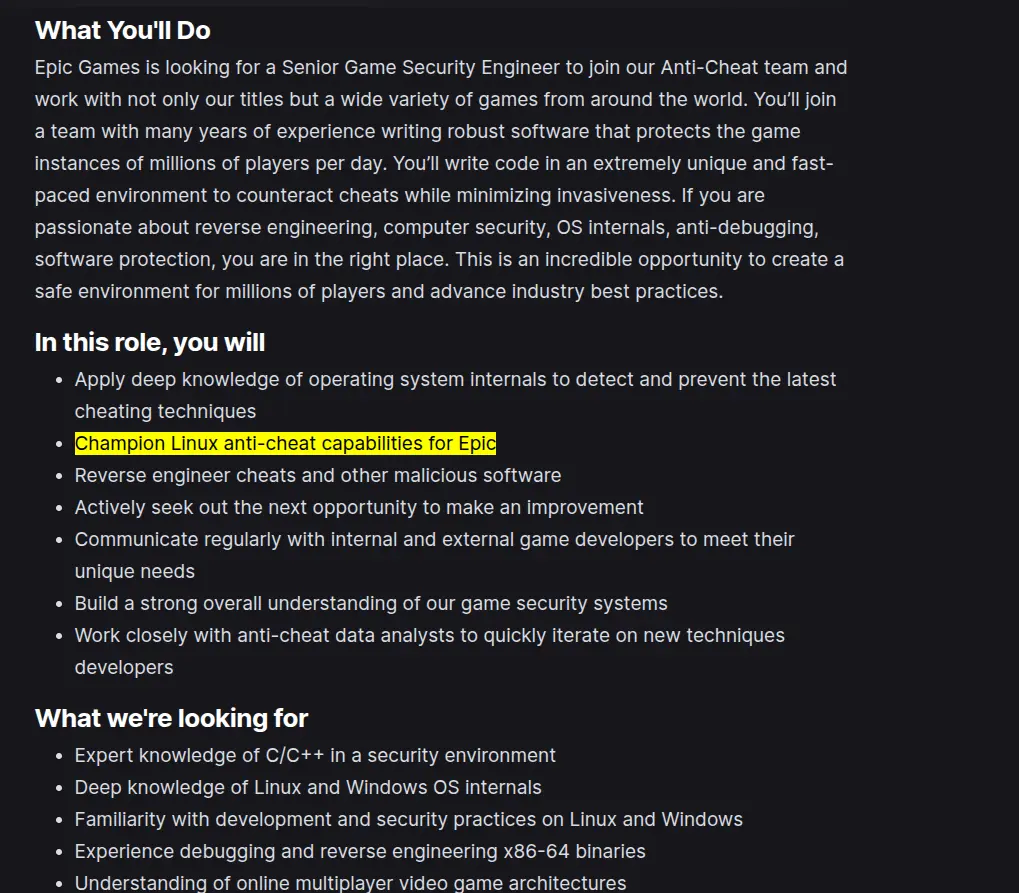Click "Communicate regularly with internal and external" bullet
Image resolution: width=1019 pixels, height=893 pixels.
[x=434, y=539]
